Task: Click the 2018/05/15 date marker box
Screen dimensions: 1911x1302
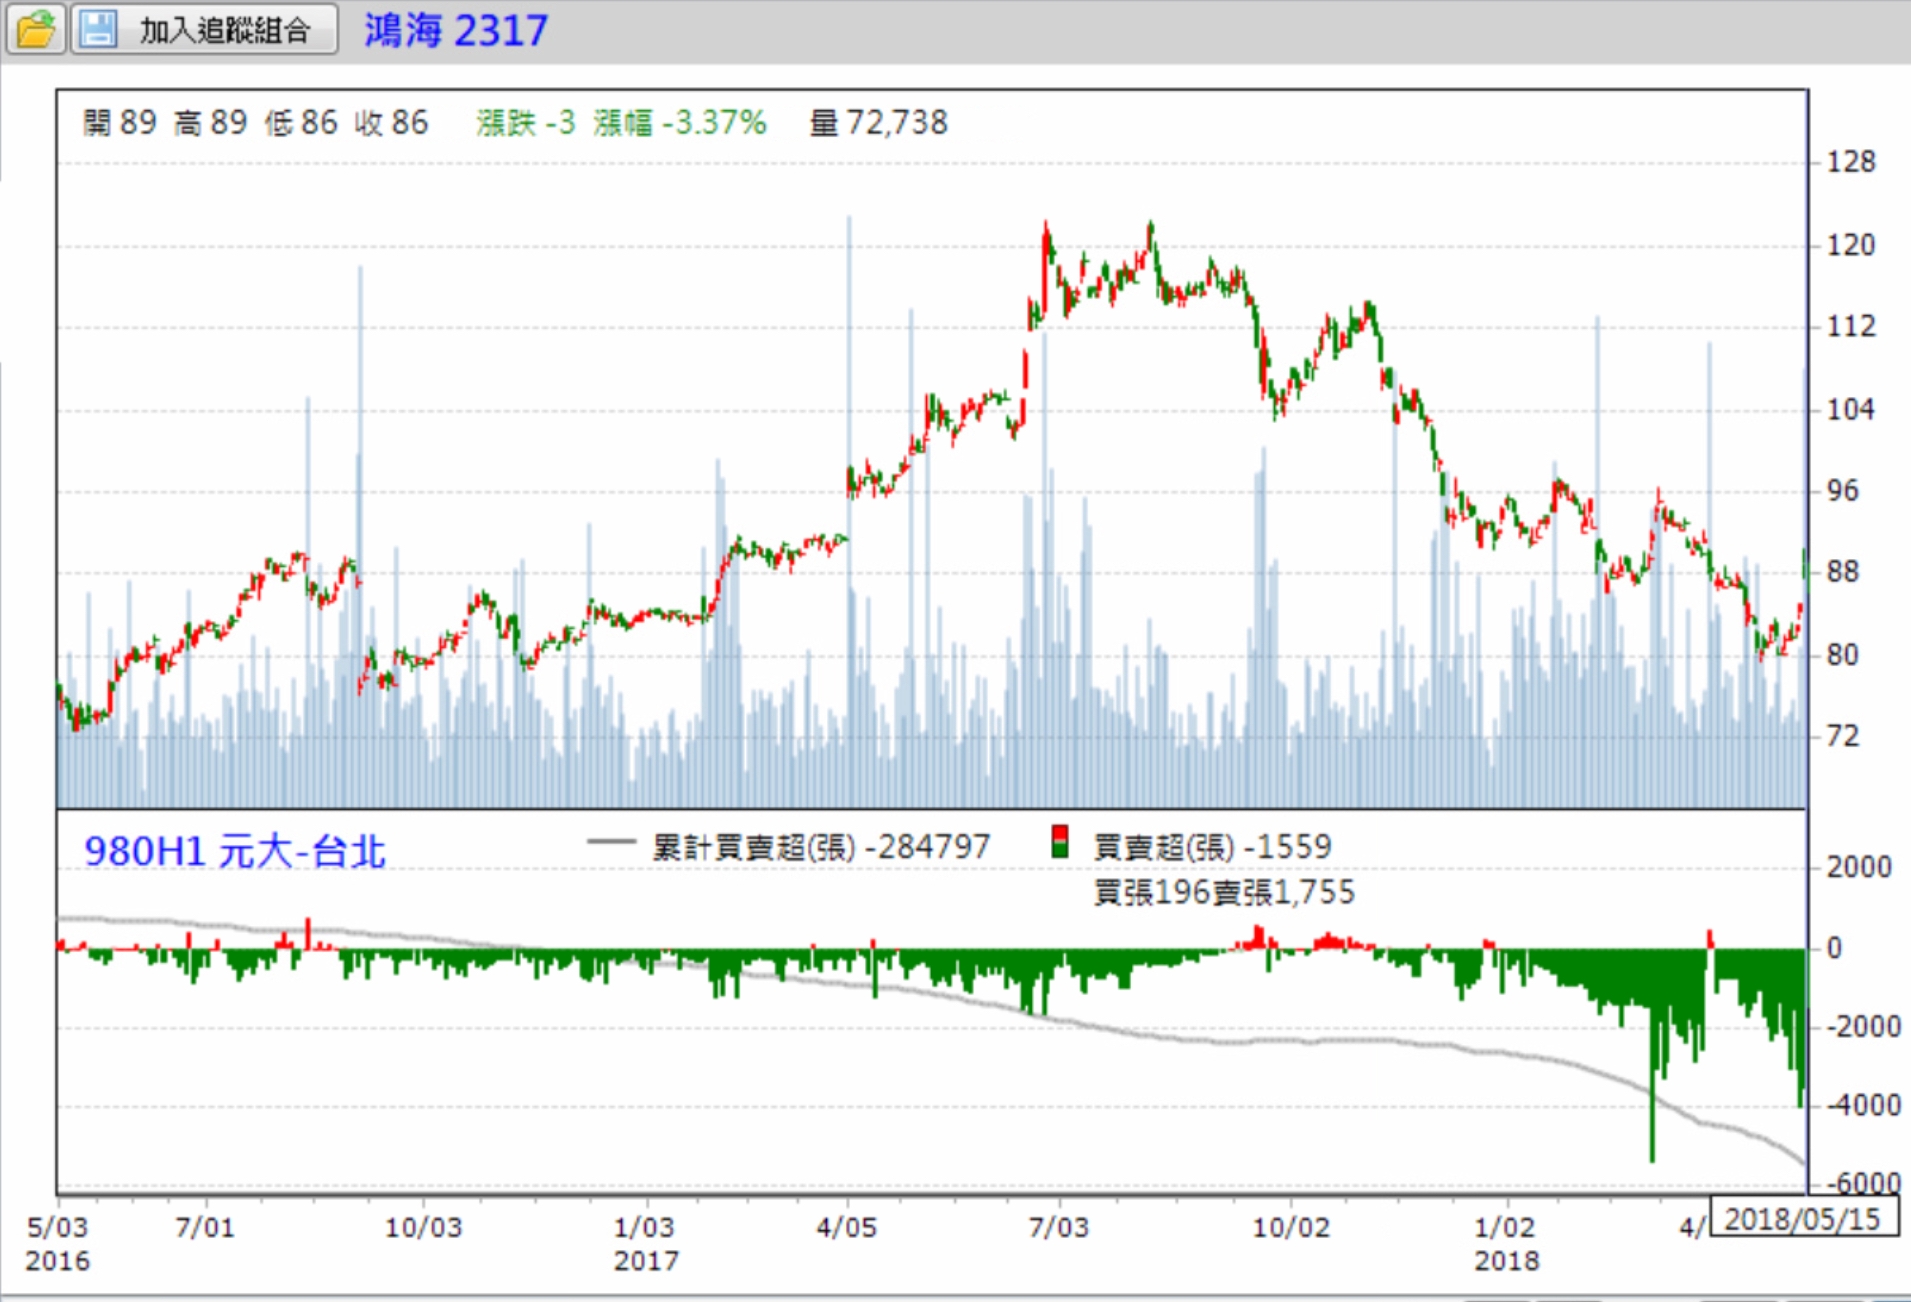Action: pyautogui.click(x=1804, y=1217)
